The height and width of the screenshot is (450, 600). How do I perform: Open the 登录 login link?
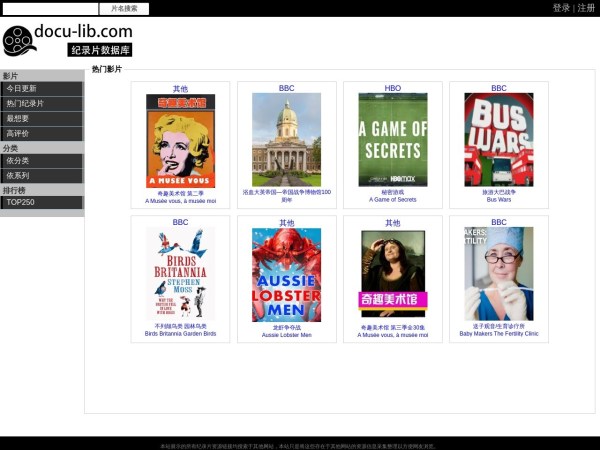click(x=561, y=8)
